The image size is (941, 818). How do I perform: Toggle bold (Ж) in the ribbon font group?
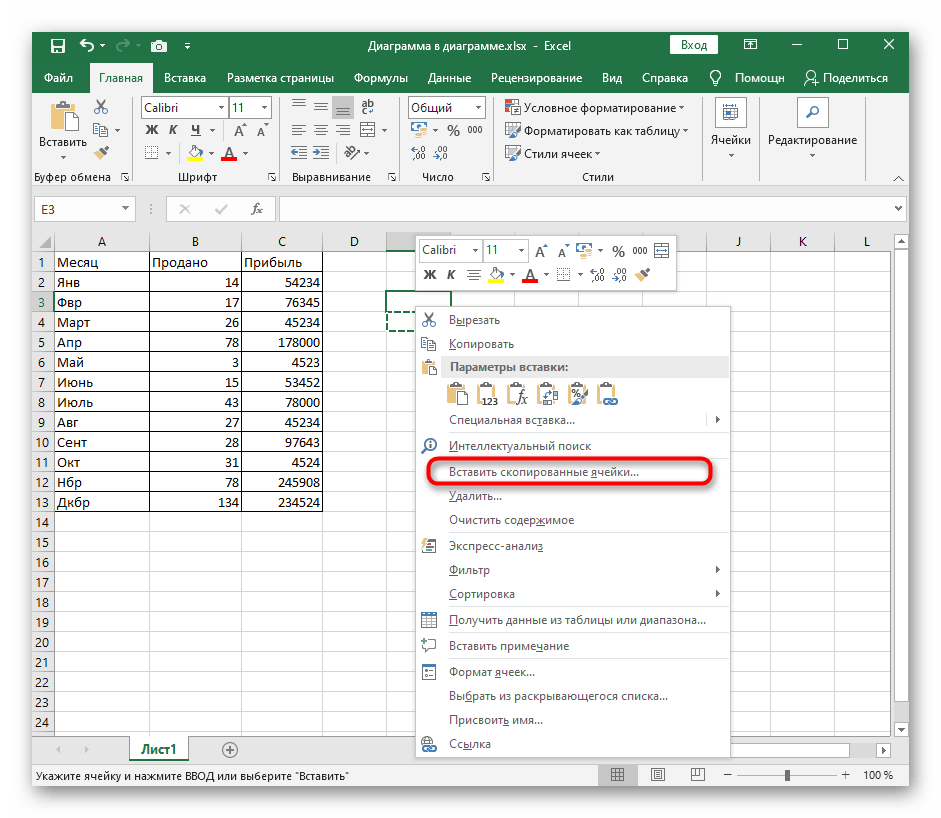(x=152, y=130)
